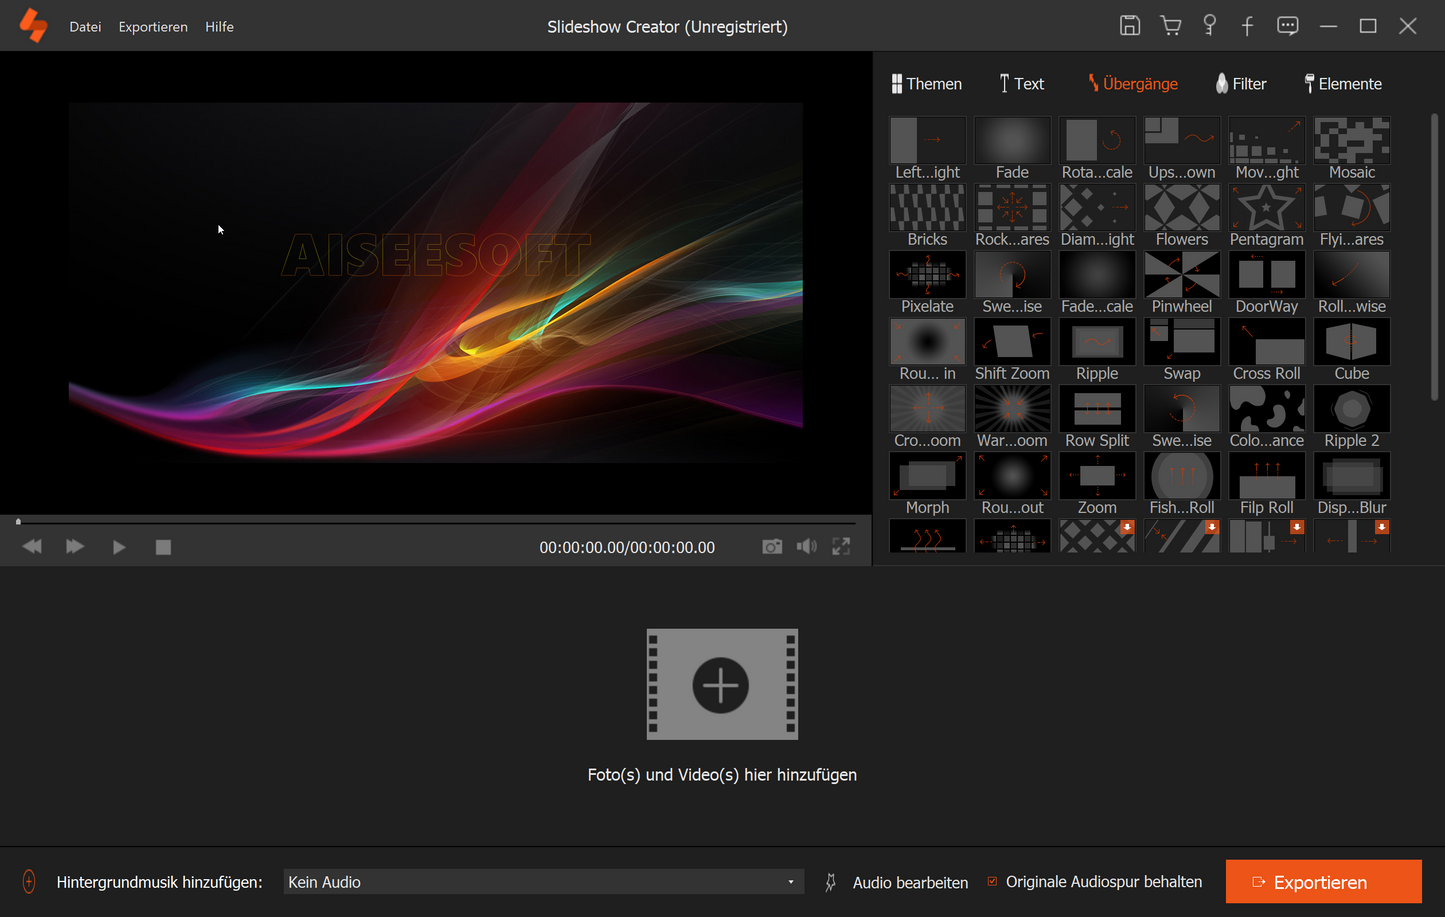1445x917 pixels.
Task: Stop the preview playback
Action: point(163,547)
